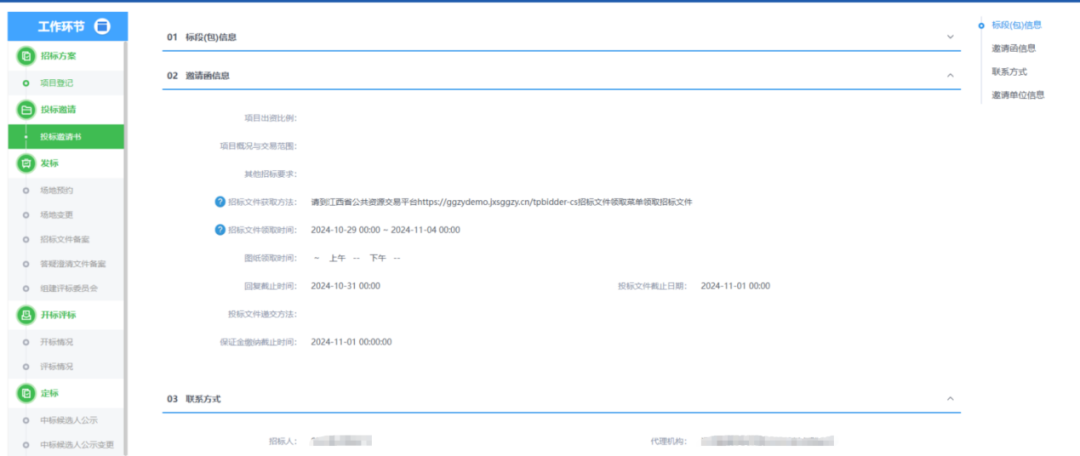The image size is (1080, 456).
Task: Open 场地预约 in the sidebar
Action: pos(56,189)
